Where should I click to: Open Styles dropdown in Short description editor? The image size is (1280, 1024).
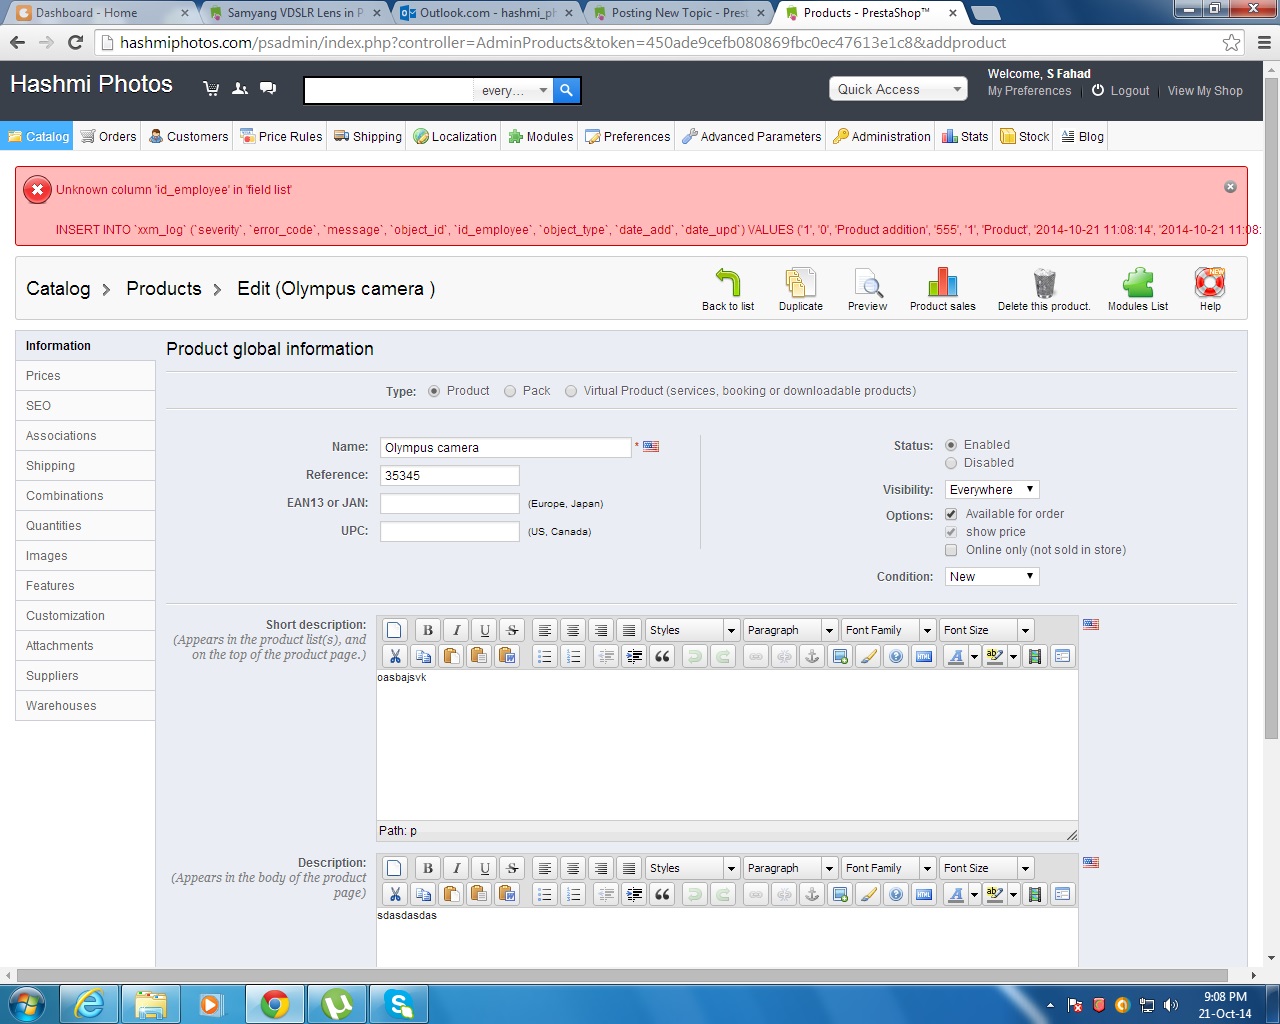click(692, 630)
